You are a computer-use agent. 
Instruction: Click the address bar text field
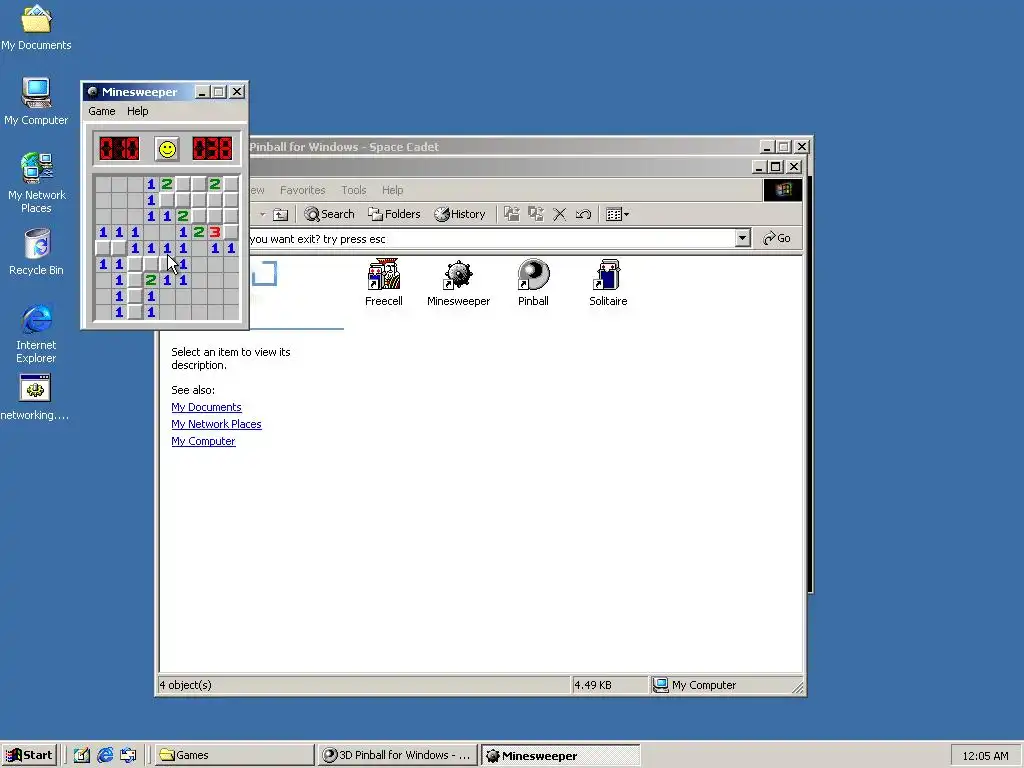(491, 239)
